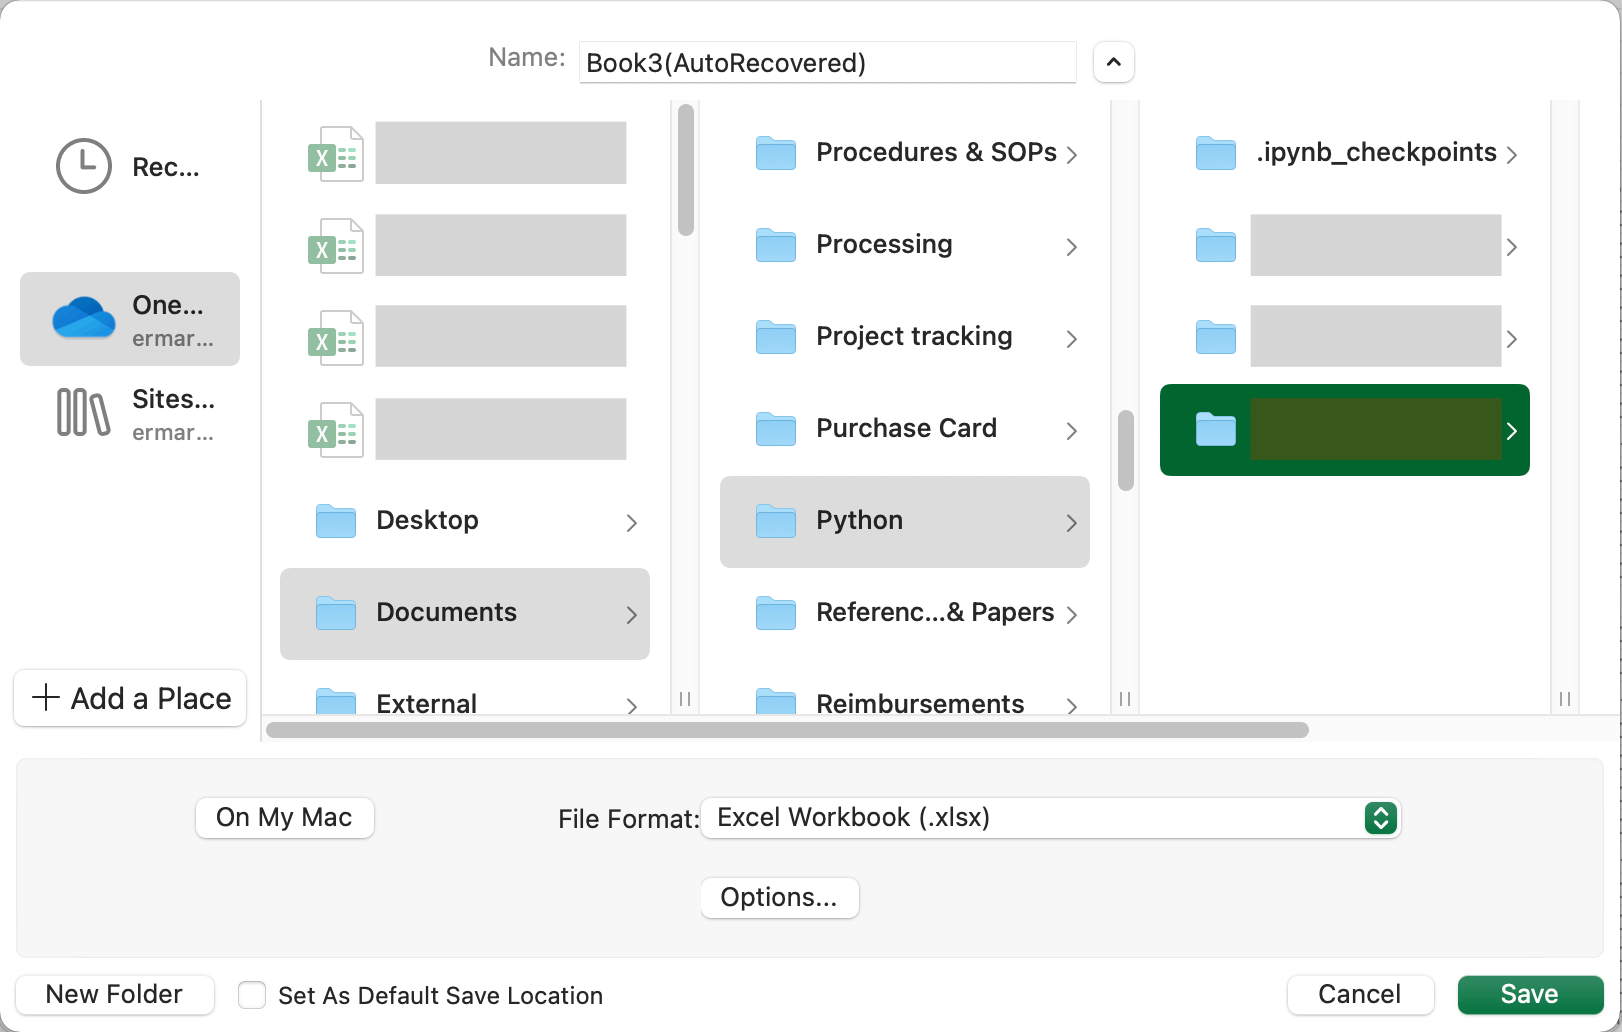The height and width of the screenshot is (1032, 1622).
Task: Click the plus icon in Add a Place
Action: [x=46, y=697]
